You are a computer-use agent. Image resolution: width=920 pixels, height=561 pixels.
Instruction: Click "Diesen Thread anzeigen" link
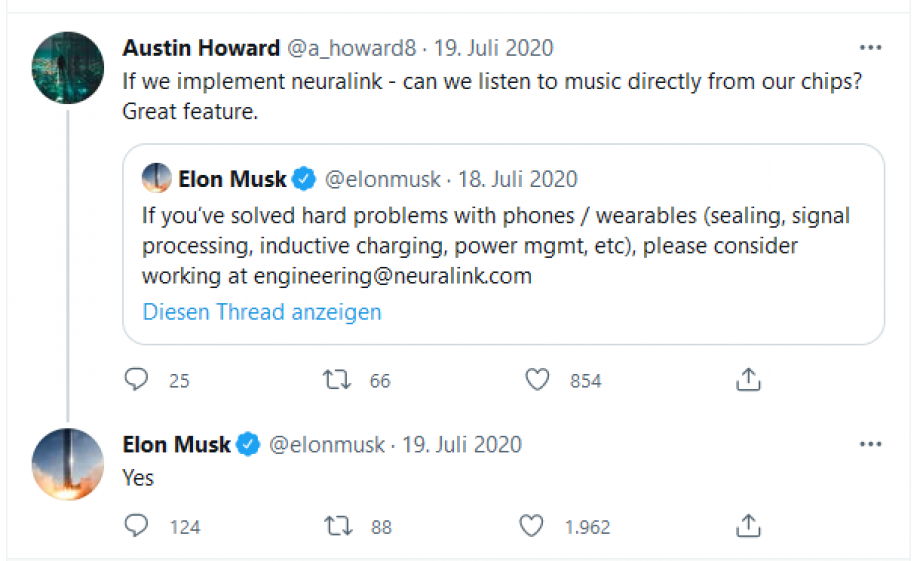(x=262, y=312)
